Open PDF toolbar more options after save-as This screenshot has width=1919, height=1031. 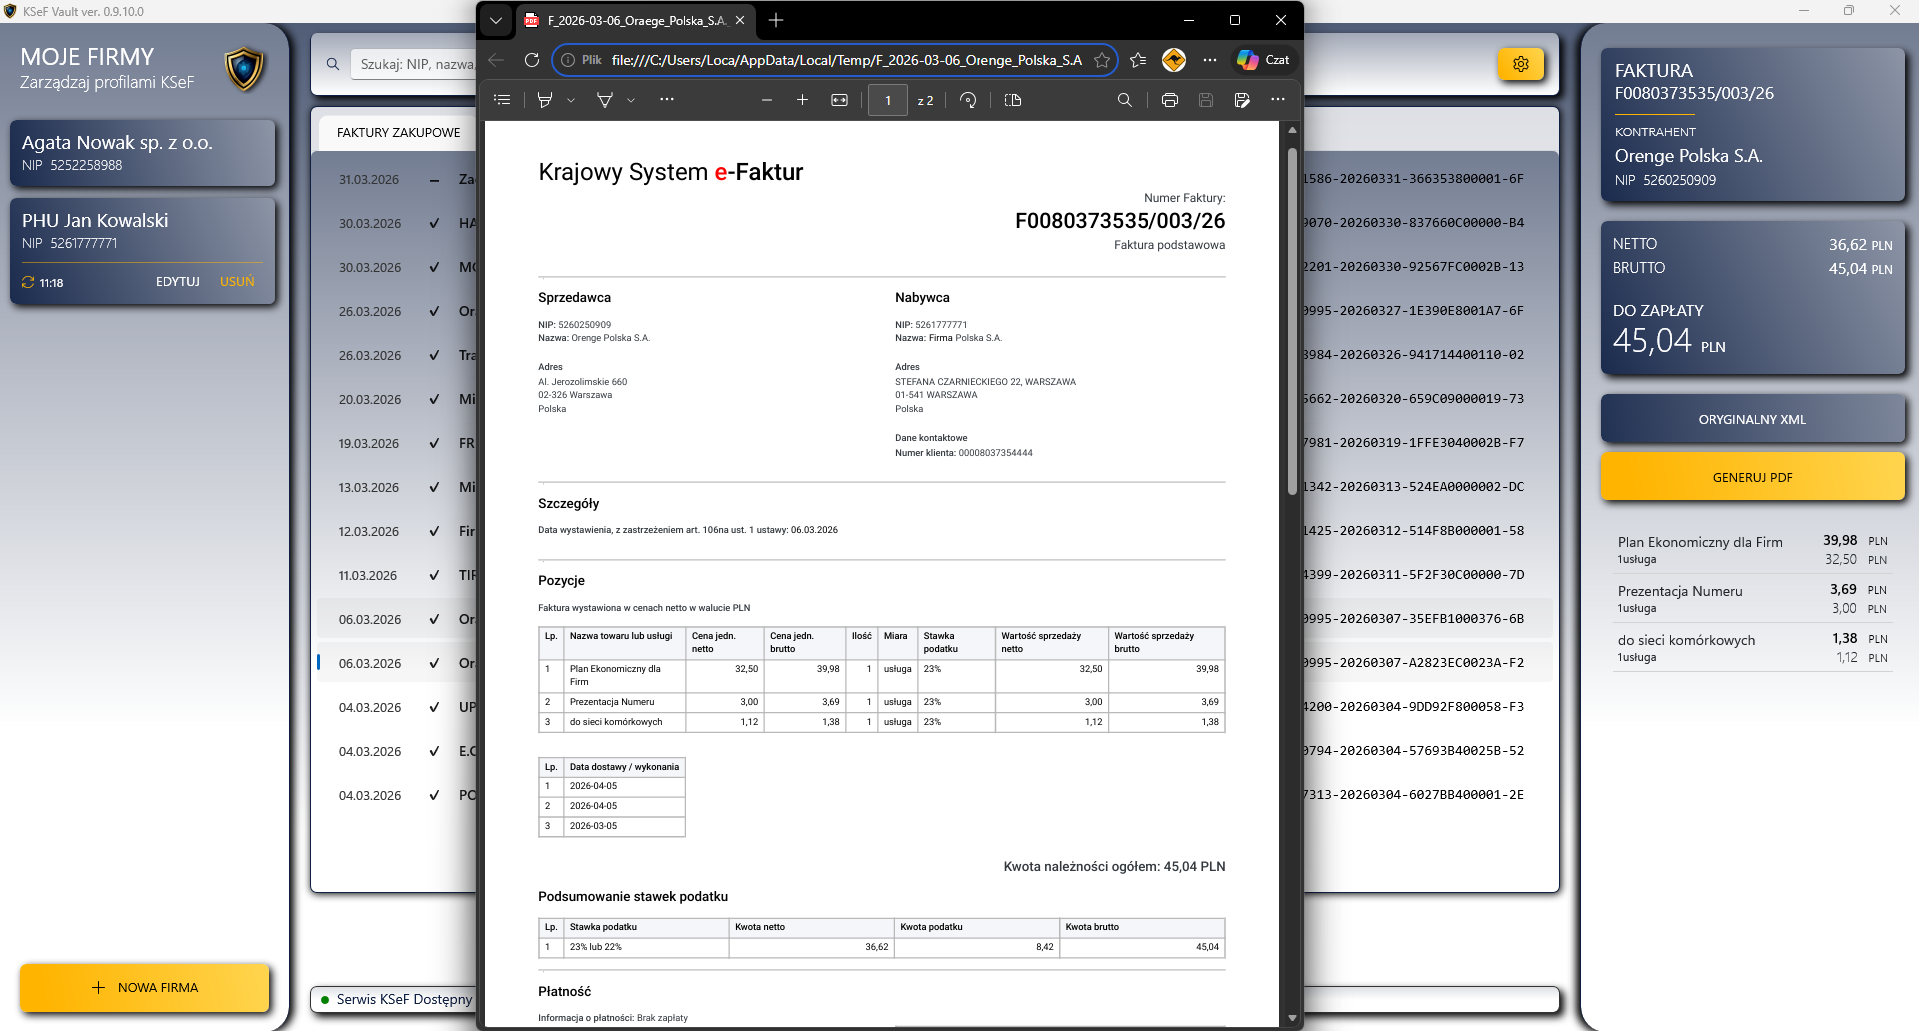(x=1278, y=100)
